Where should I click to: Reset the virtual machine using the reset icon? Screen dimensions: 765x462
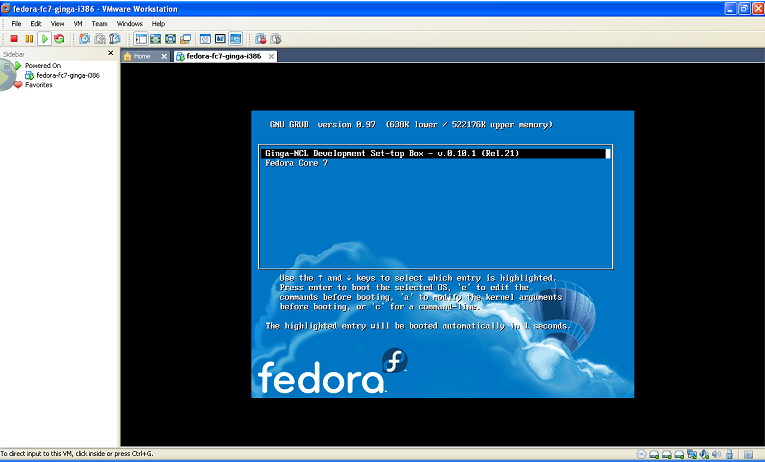tap(59, 39)
